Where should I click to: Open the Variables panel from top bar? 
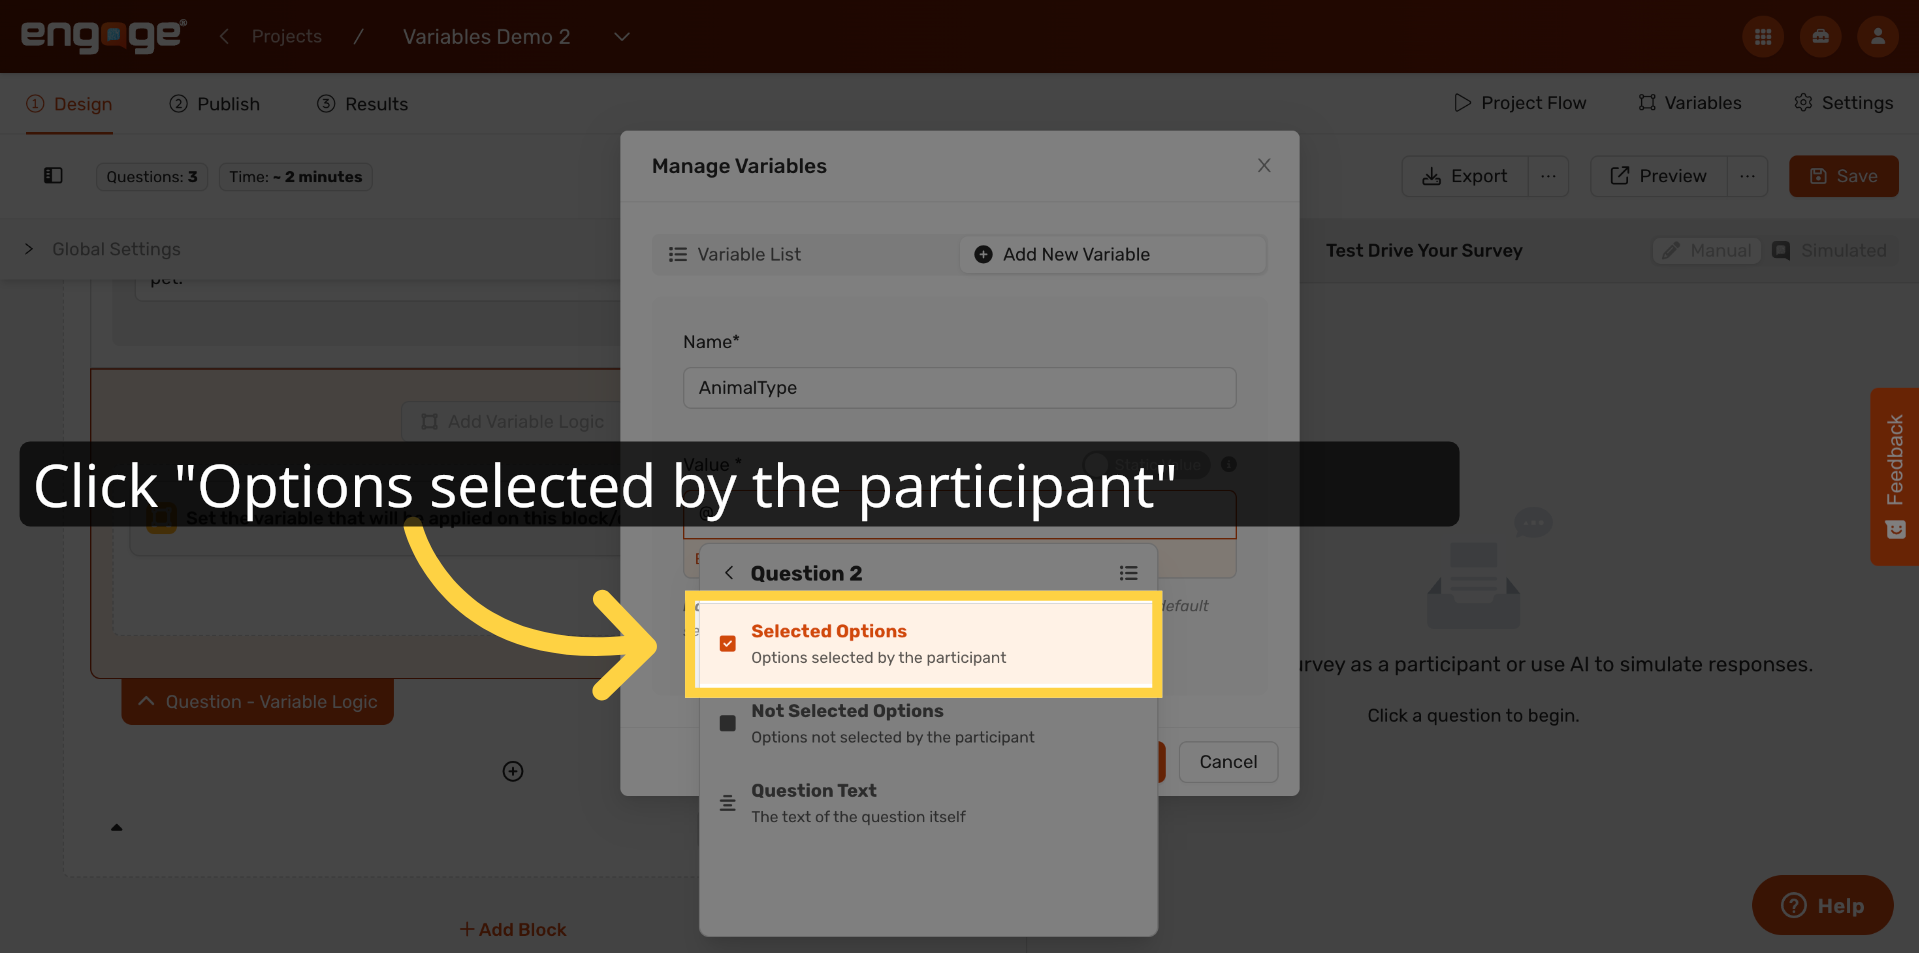[1690, 103]
